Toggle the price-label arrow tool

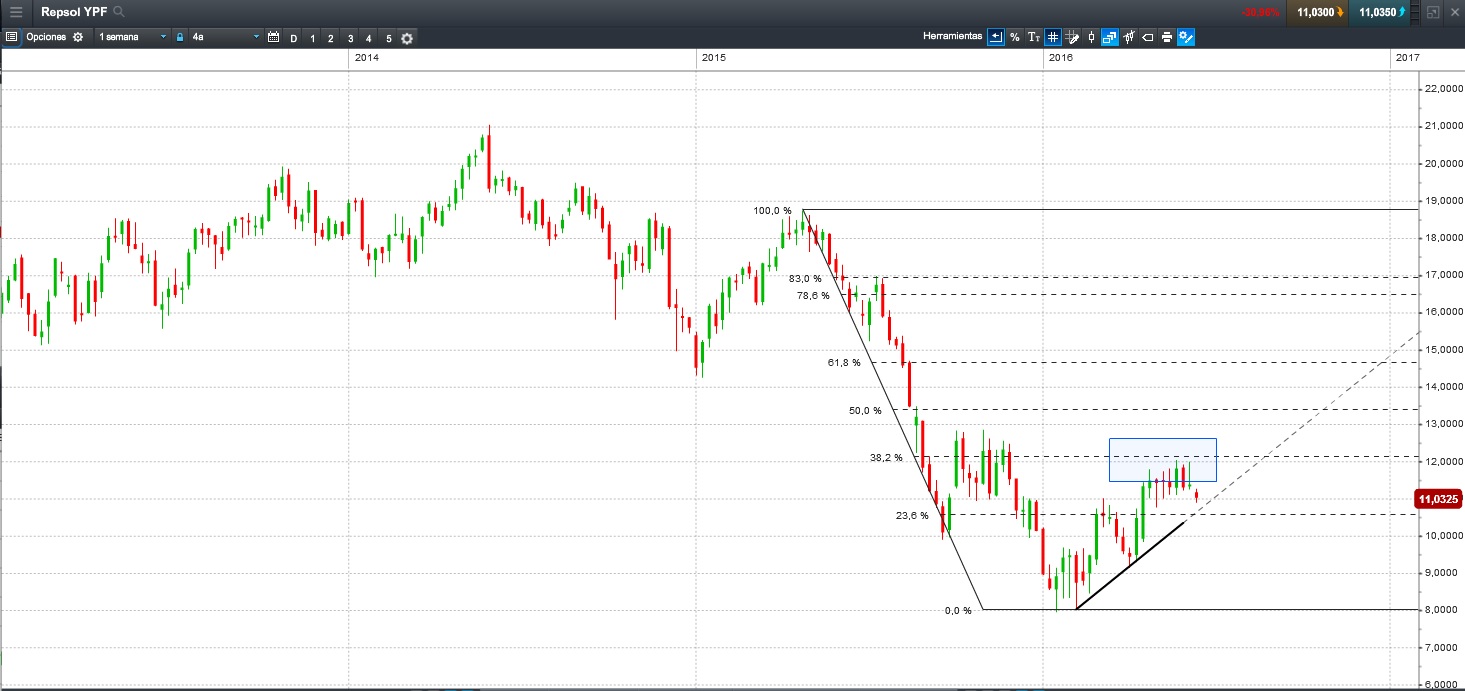click(996, 37)
